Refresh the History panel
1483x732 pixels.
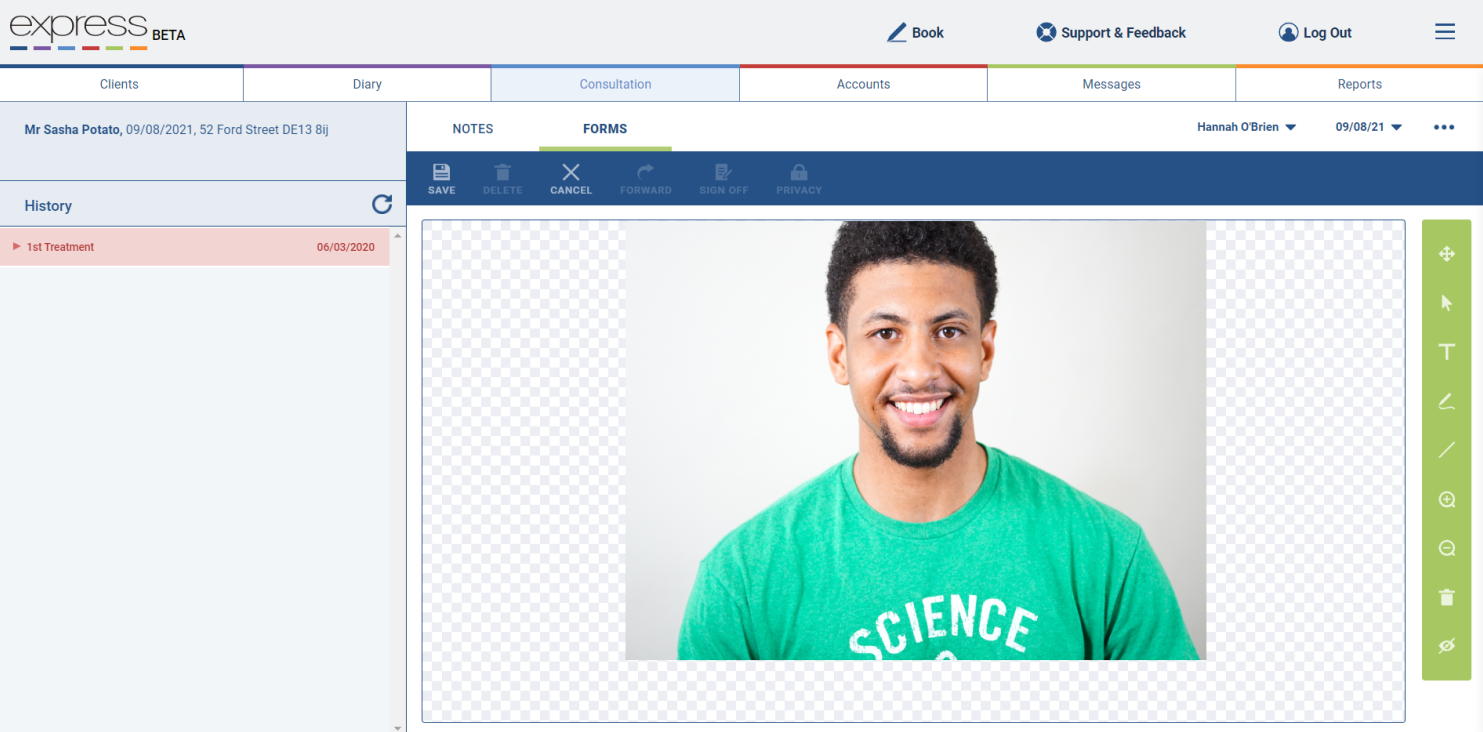tap(382, 205)
